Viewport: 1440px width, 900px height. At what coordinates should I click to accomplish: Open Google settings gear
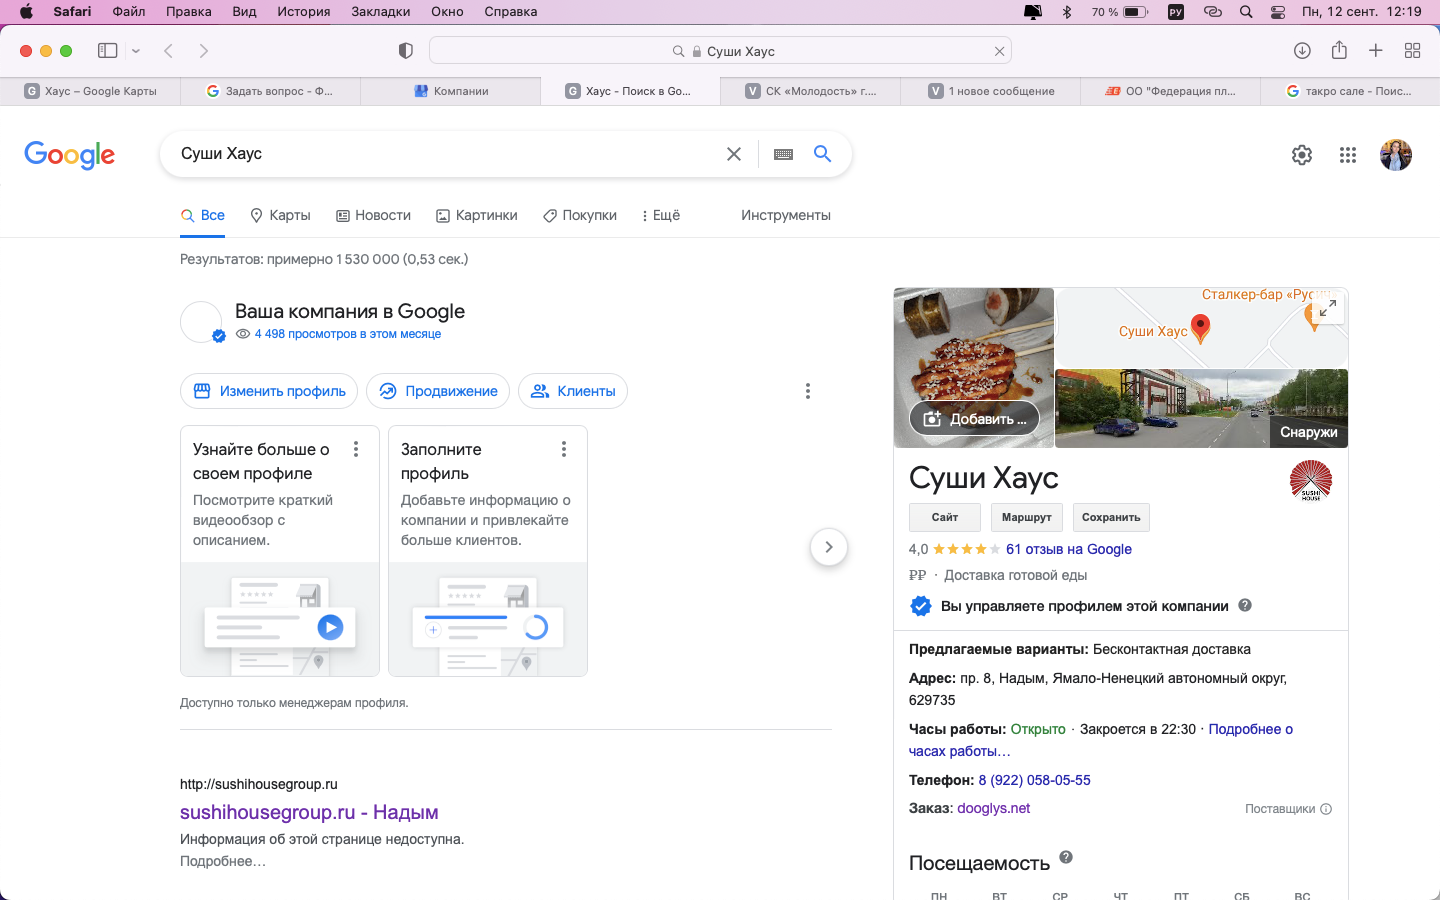pyautogui.click(x=1302, y=155)
